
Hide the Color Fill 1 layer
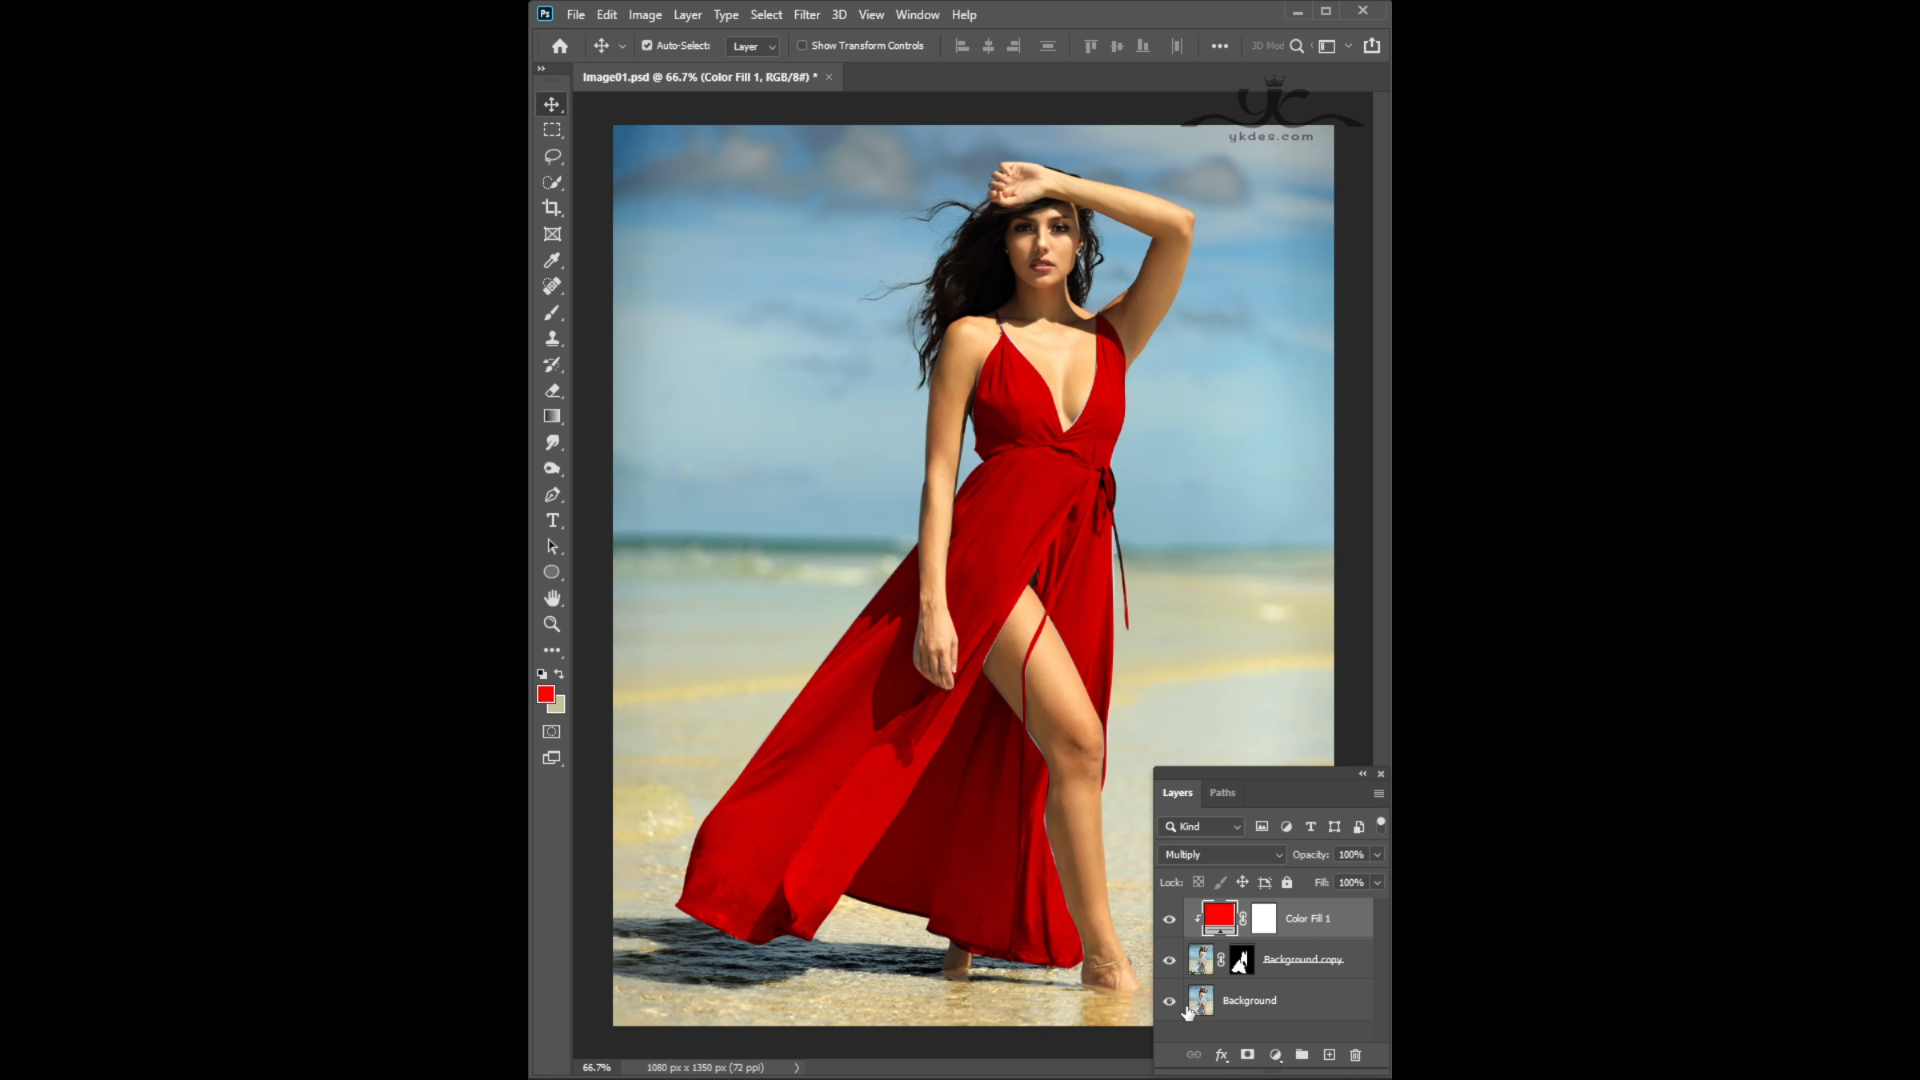(x=1169, y=919)
